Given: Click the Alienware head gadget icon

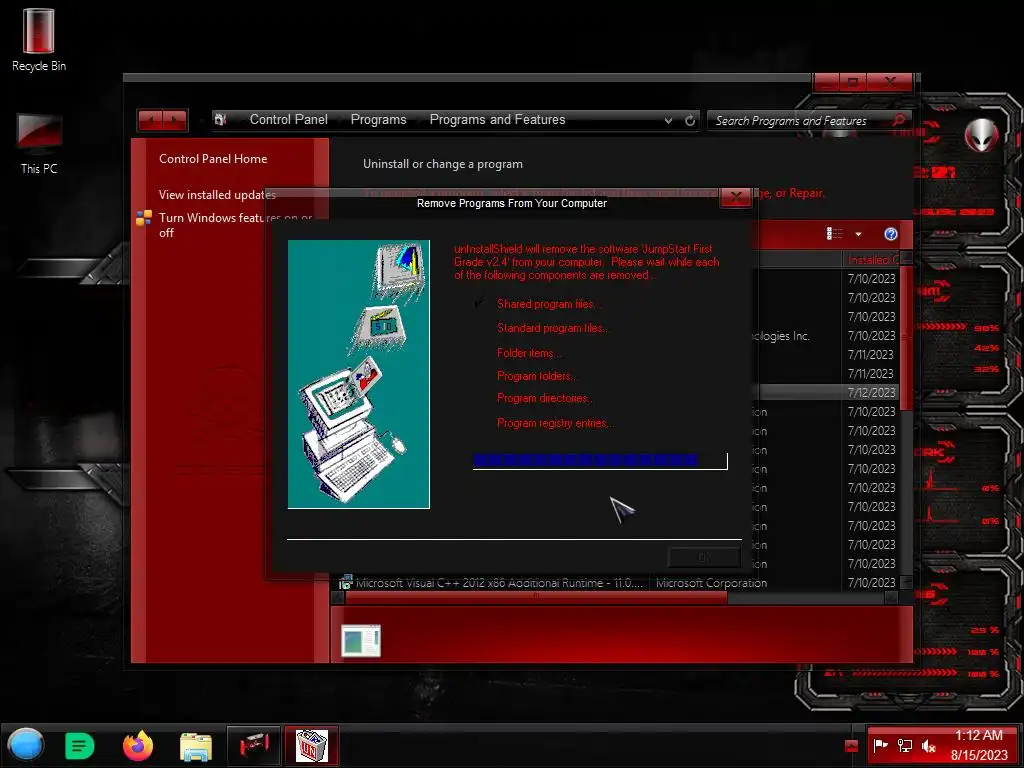Looking at the screenshot, I should (982, 135).
